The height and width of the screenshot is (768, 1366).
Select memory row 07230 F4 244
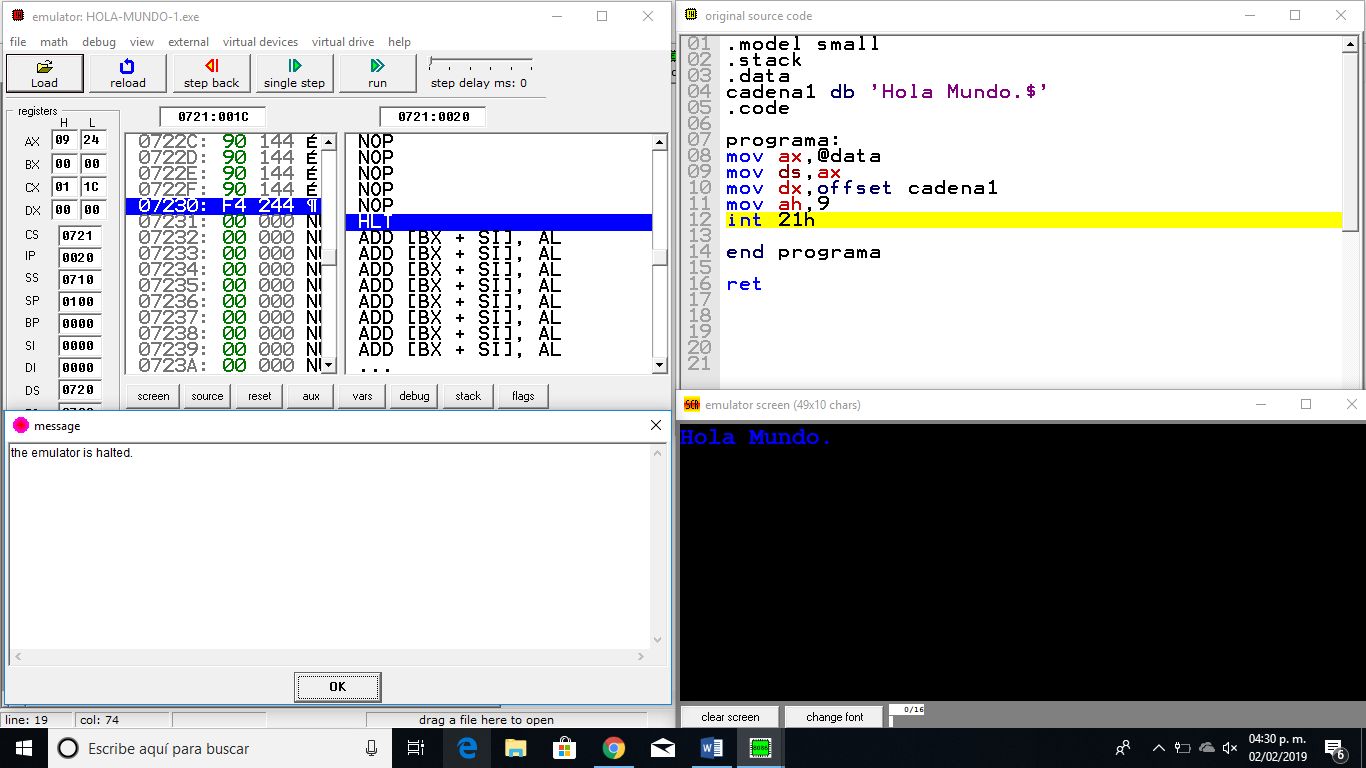[x=223, y=206]
